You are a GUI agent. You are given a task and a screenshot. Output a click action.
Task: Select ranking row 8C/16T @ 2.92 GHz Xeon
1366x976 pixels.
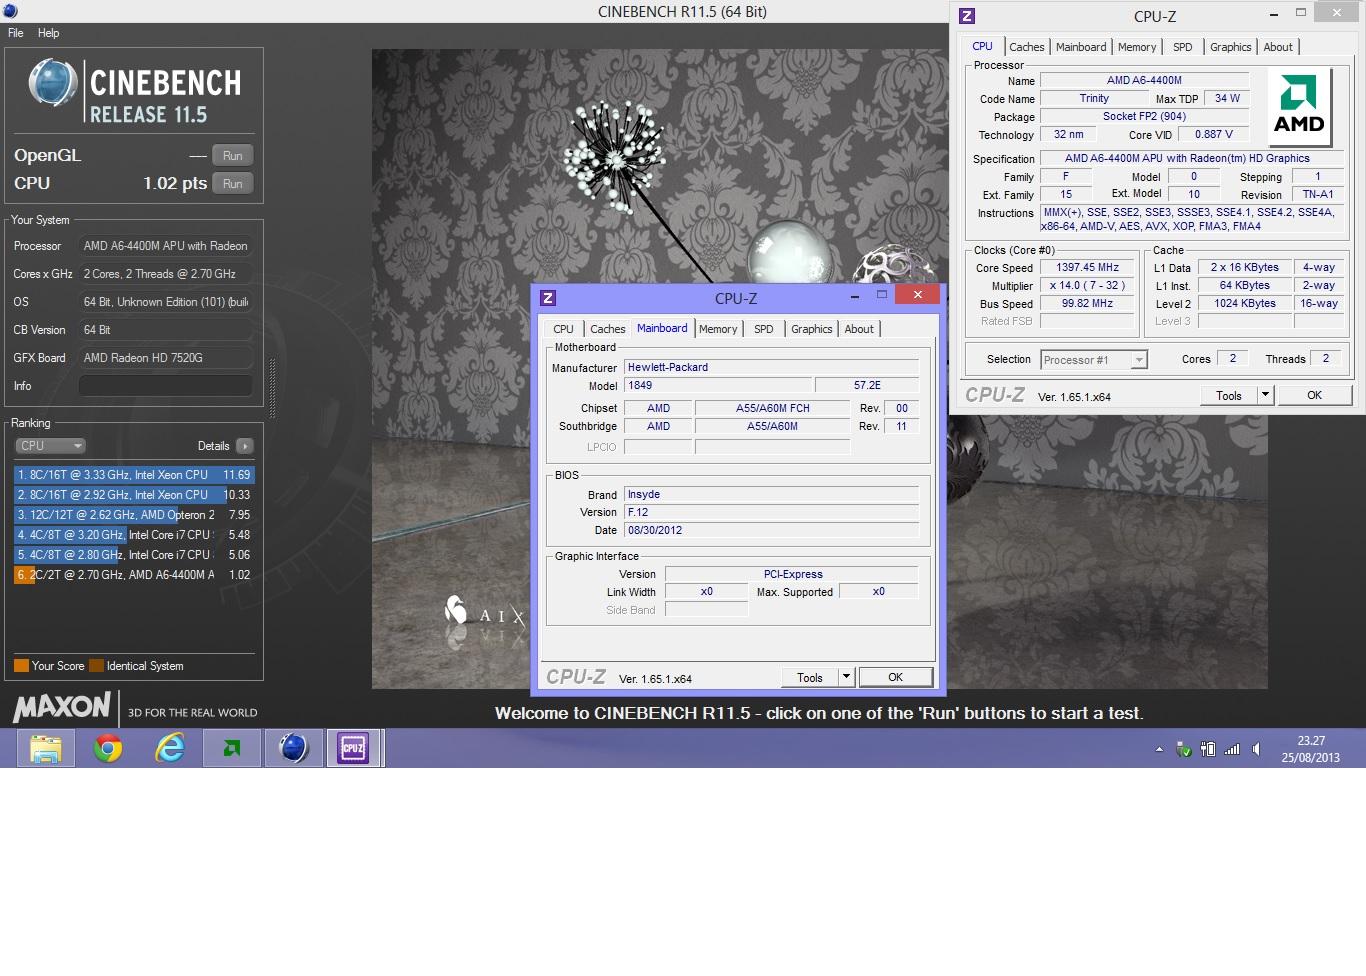click(x=134, y=495)
